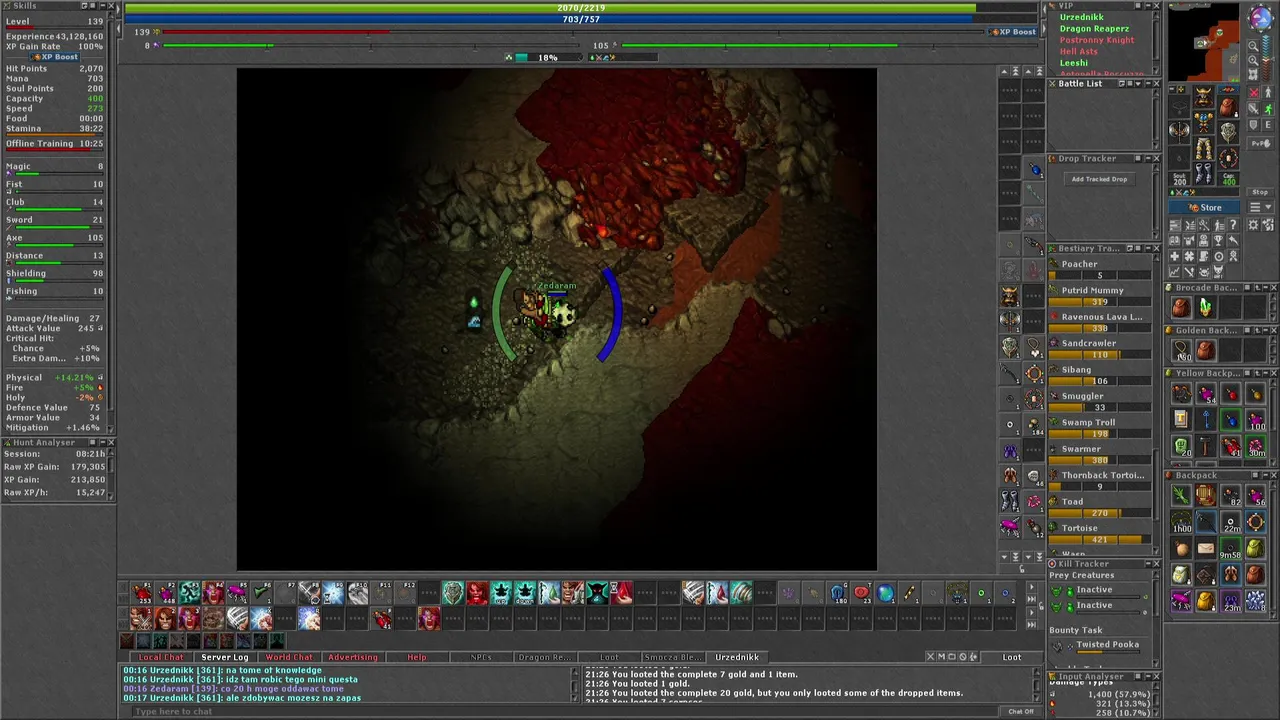
Task: Open the Help chat tab
Action: 417,657
